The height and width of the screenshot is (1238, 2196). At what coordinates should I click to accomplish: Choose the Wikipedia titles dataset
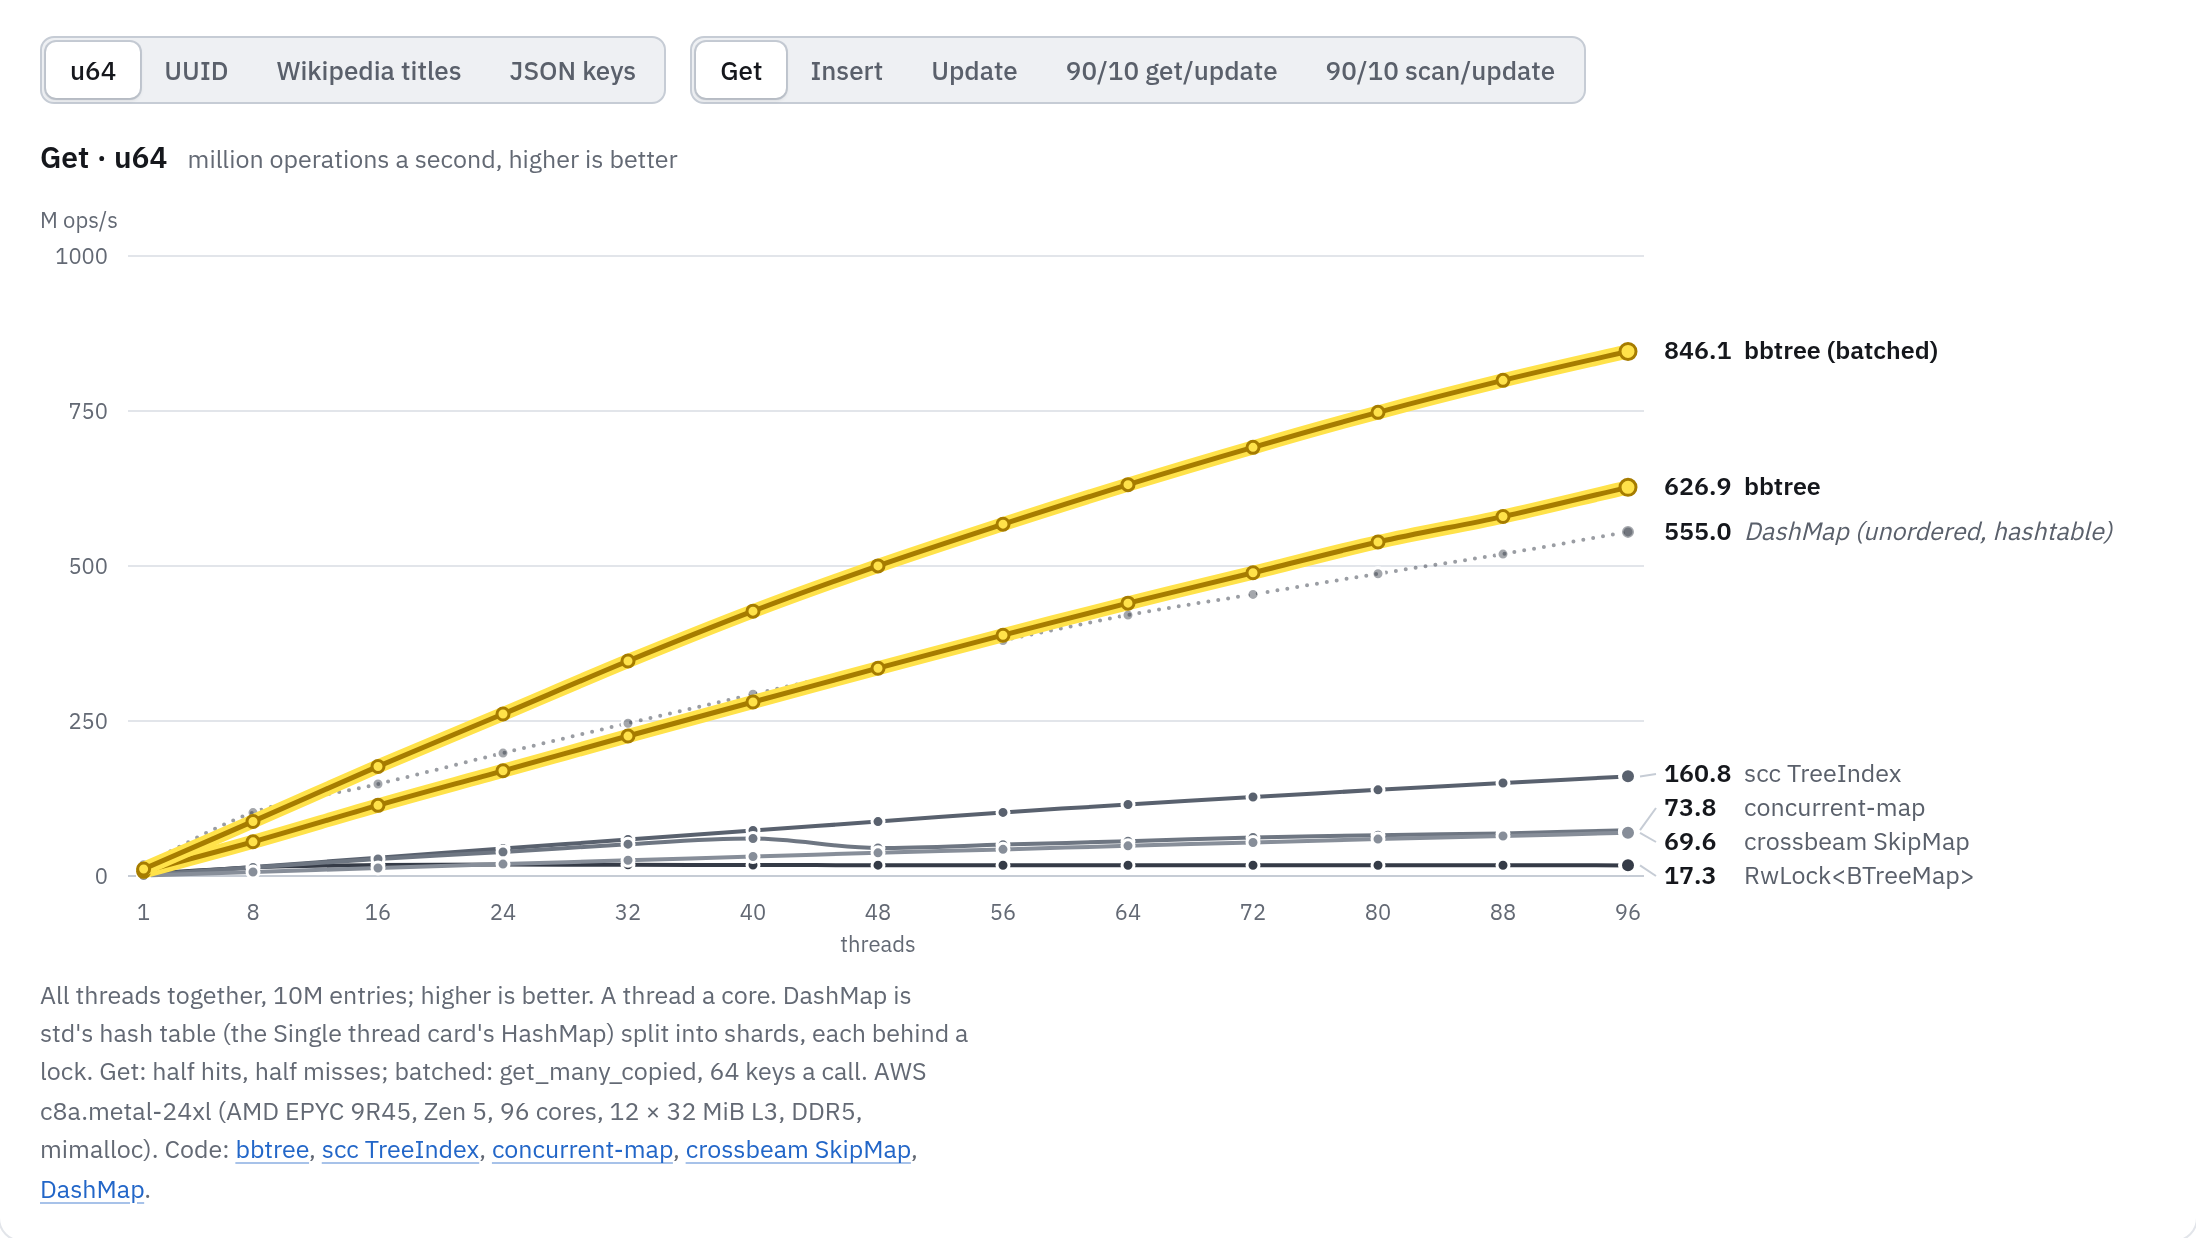click(369, 71)
